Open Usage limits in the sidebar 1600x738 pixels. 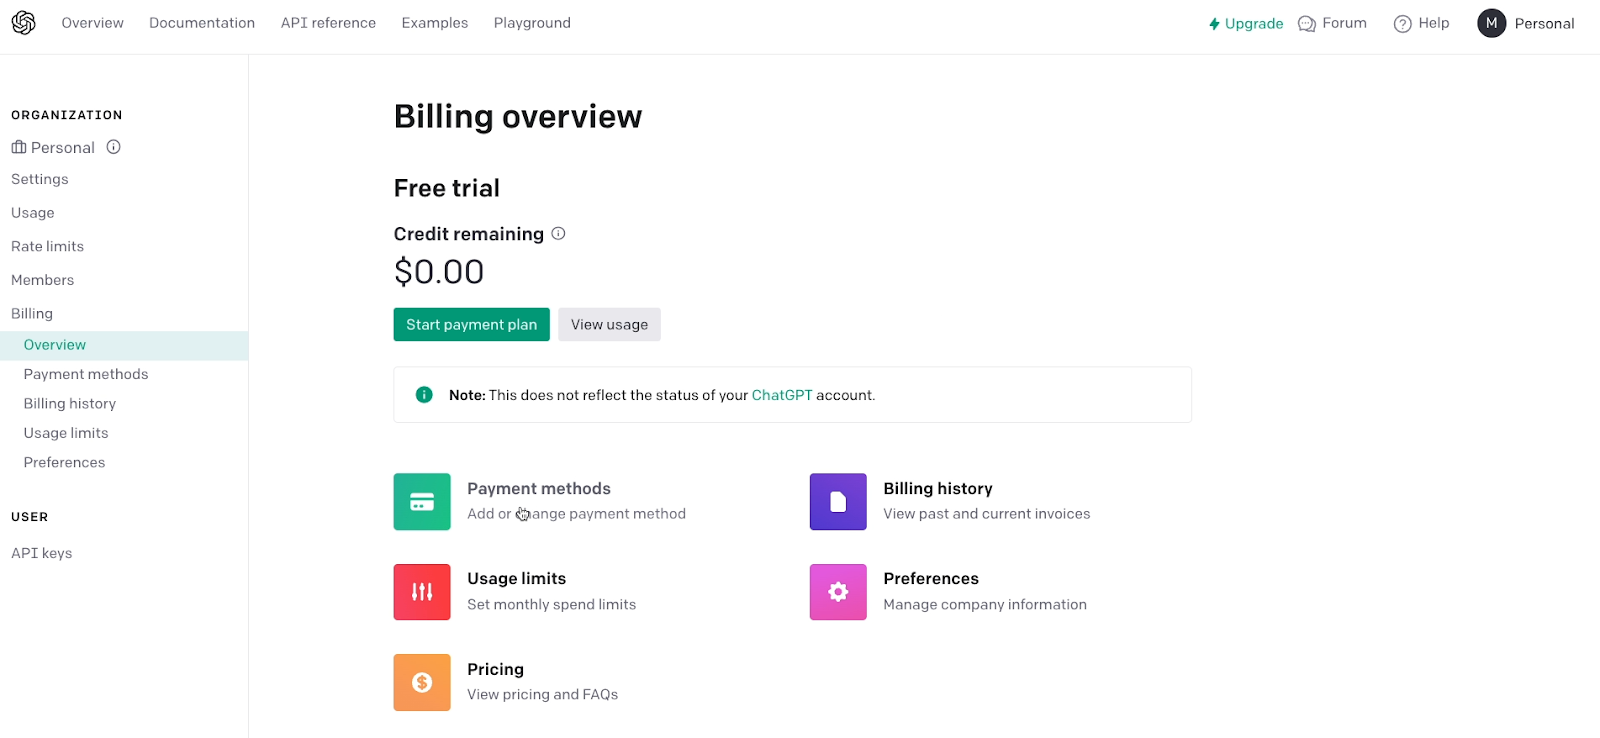pos(66,433)
